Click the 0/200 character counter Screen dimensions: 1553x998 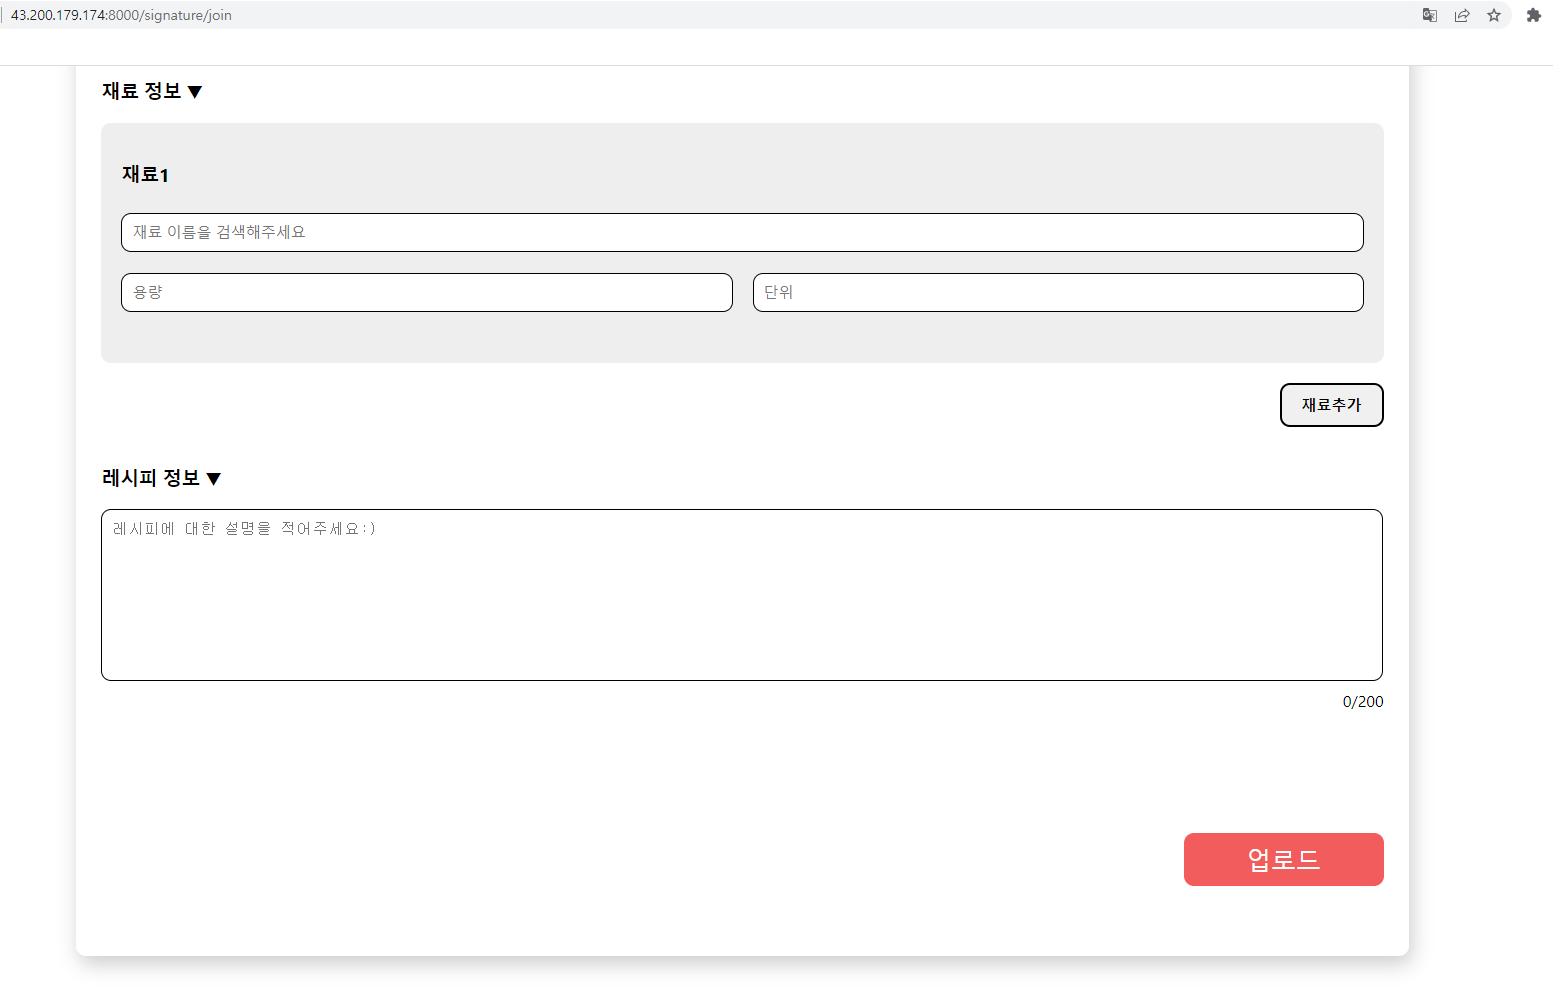[1363, 701]
